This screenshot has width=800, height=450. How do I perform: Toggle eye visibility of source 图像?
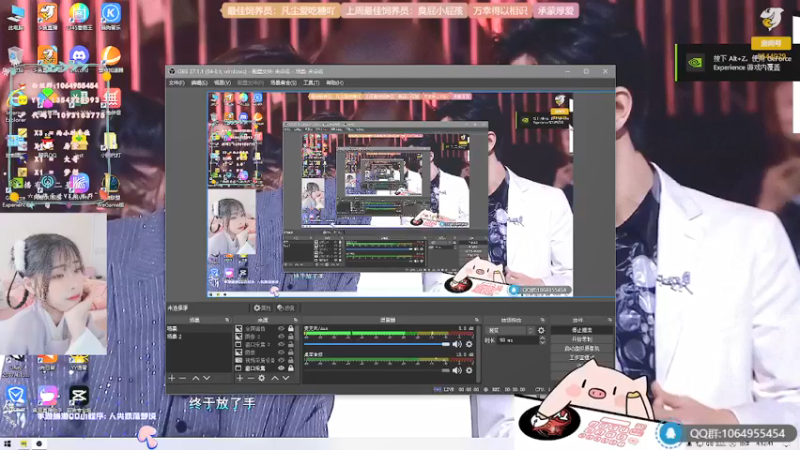[281, 353]
